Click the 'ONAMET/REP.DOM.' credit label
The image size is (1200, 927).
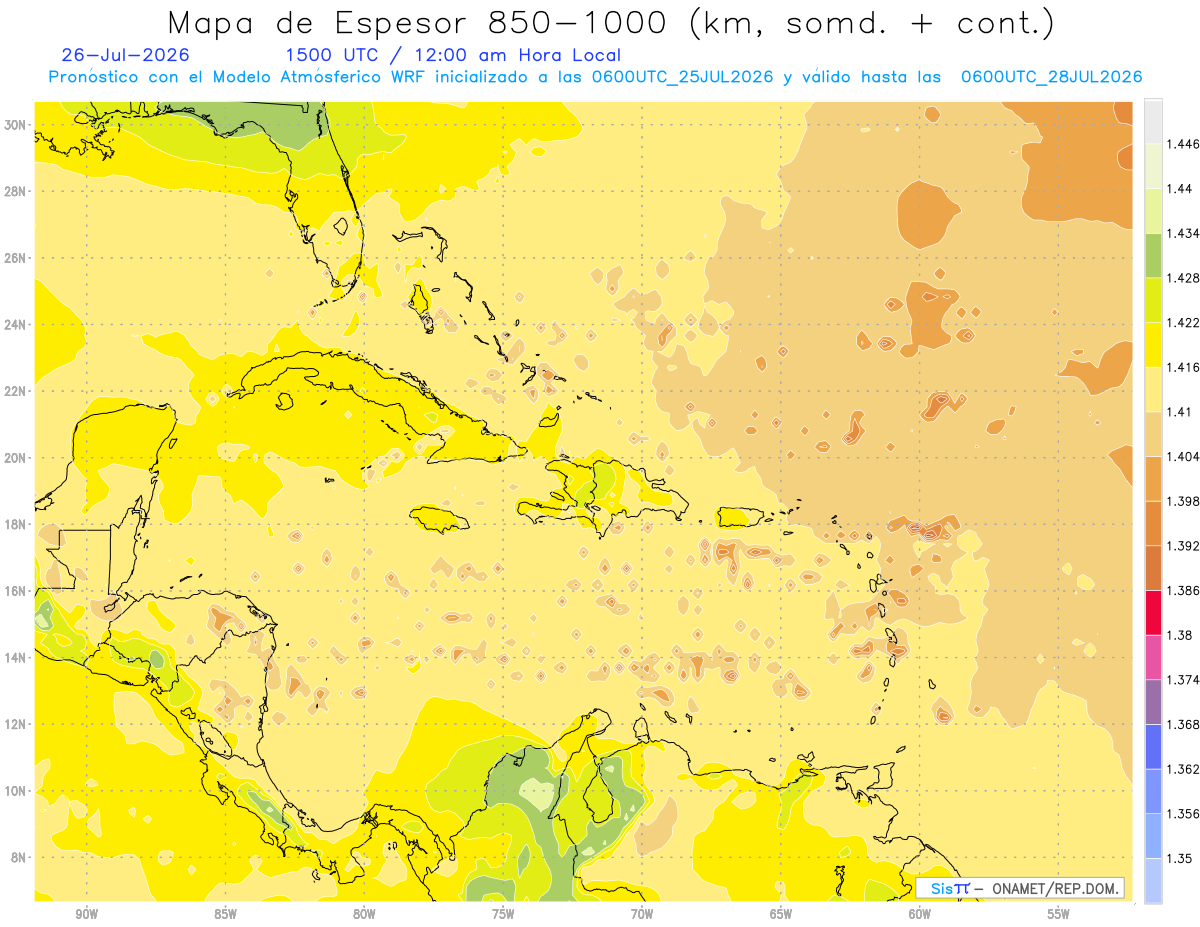[x=1055, y=888]
